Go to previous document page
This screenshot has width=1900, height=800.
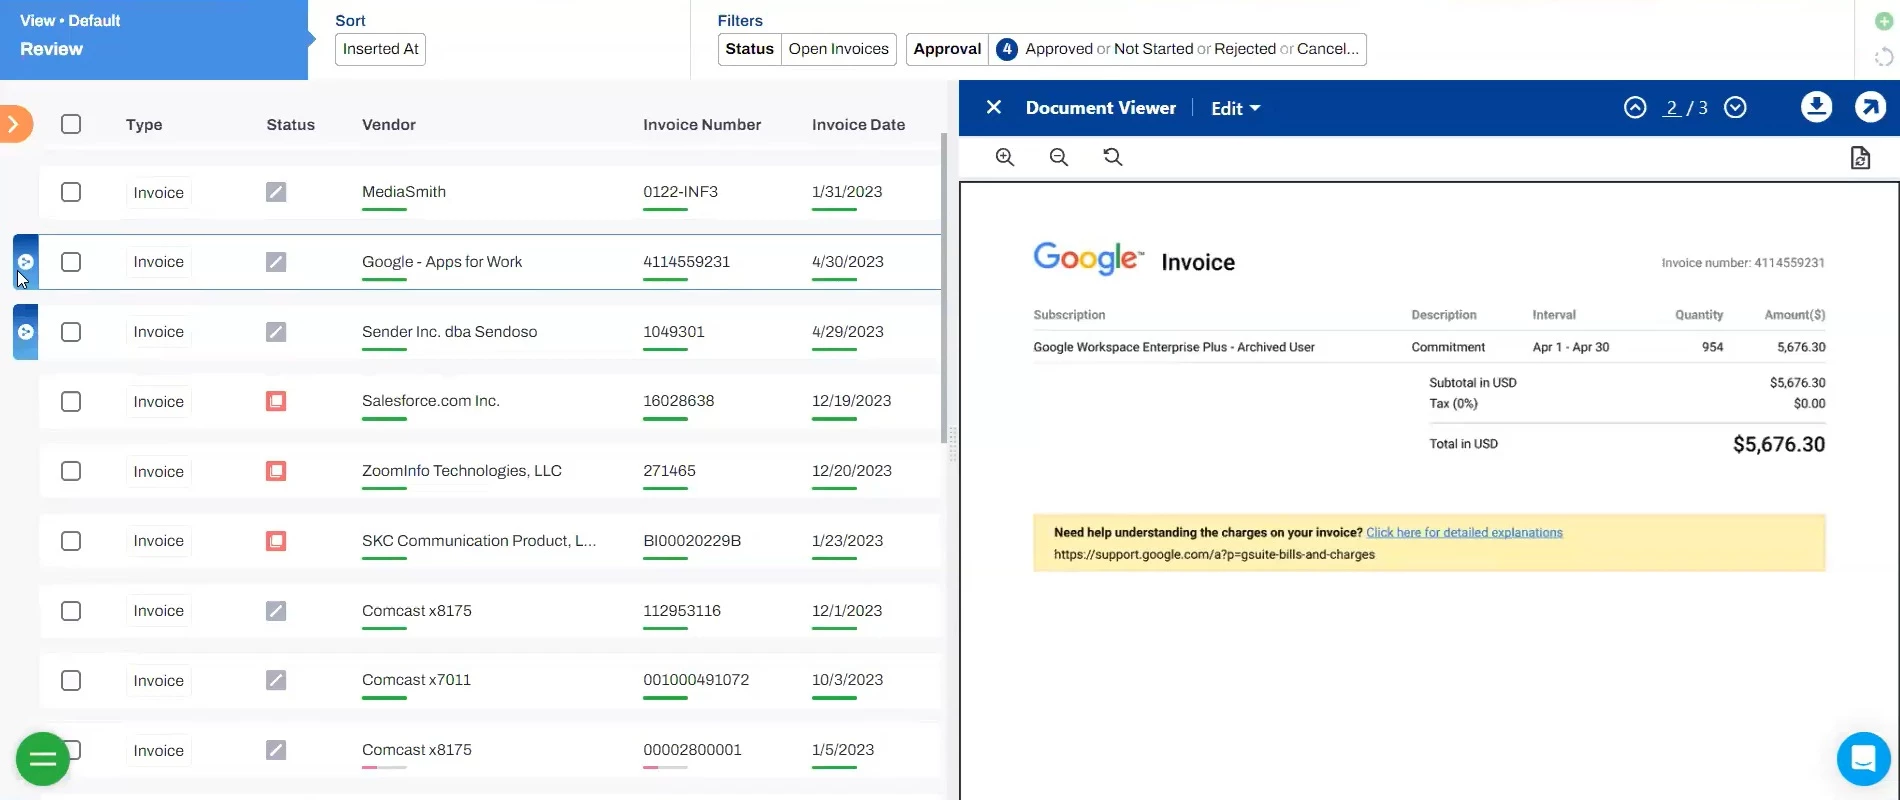pyautogui.click(x=1635, y=107)
